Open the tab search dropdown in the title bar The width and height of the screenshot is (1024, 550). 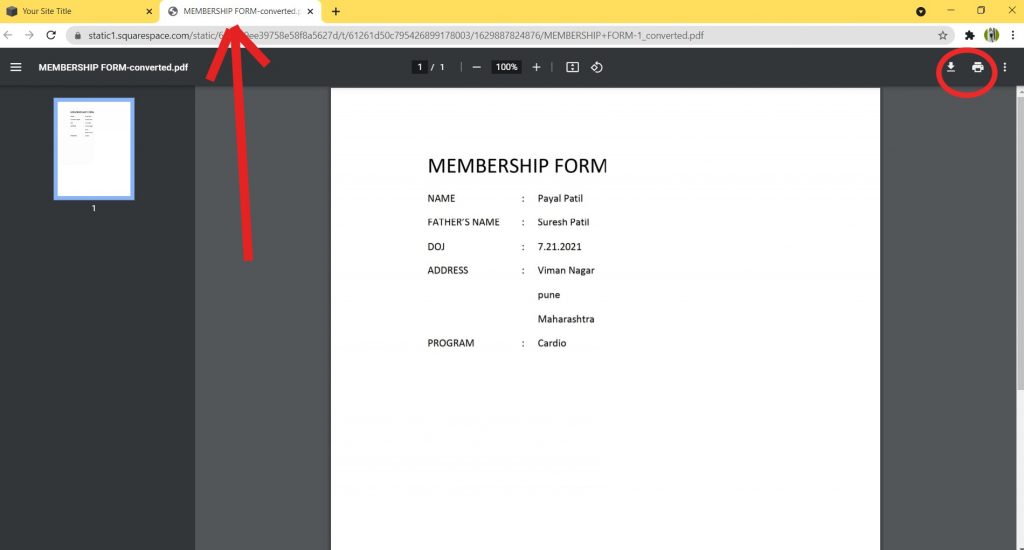[x=921, y=11]
